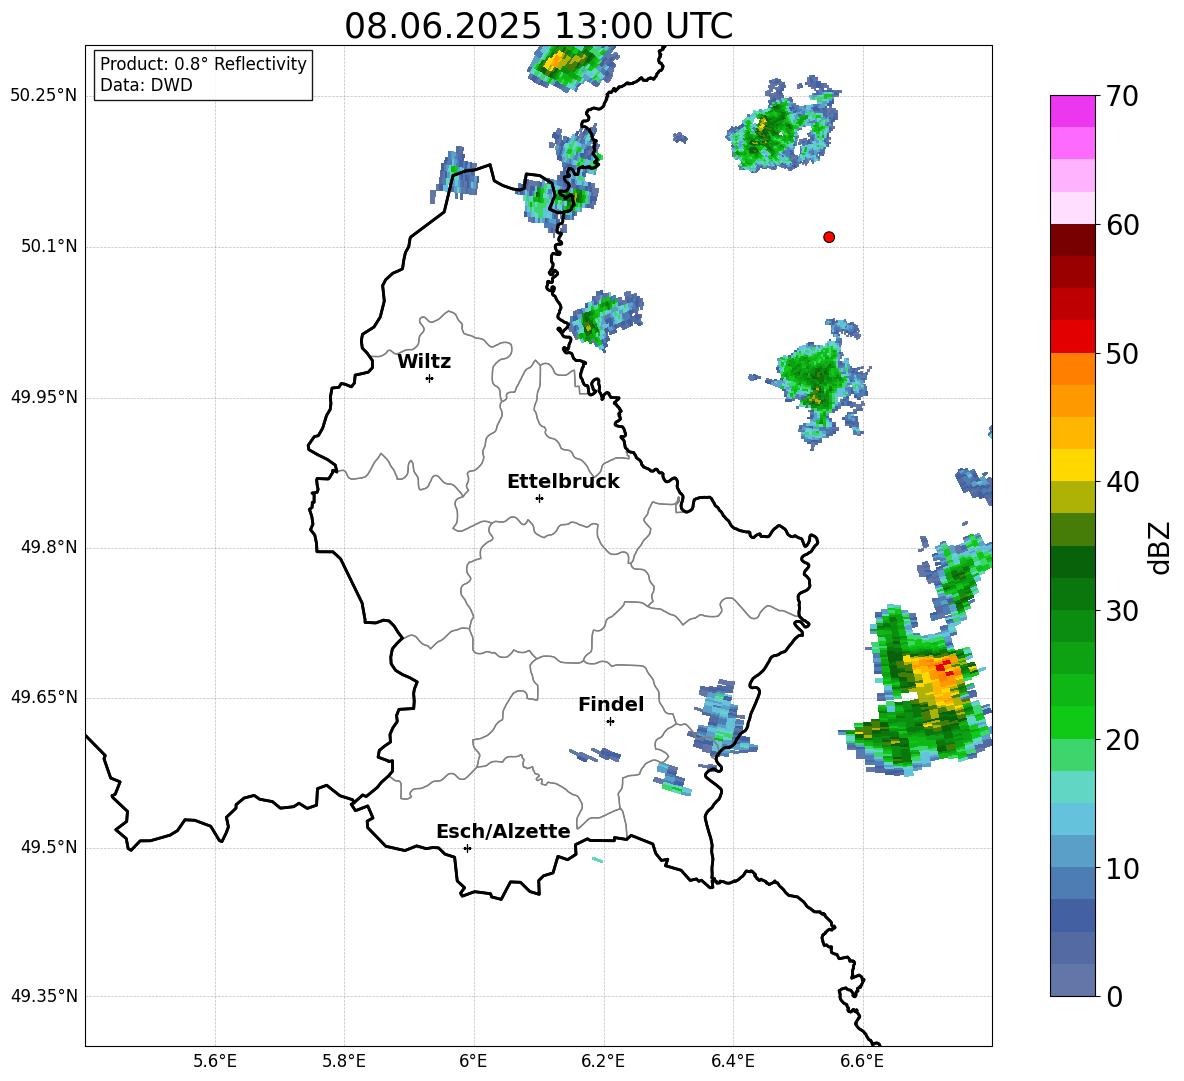Pick the dark red swatch below 60

(1072, 240)
